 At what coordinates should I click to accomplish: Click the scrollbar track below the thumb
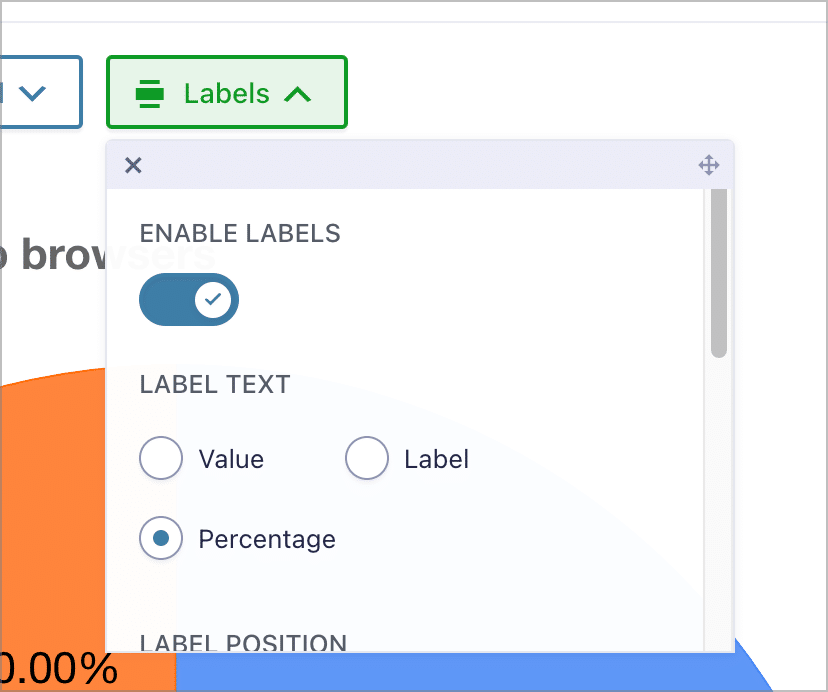[719, 504]
